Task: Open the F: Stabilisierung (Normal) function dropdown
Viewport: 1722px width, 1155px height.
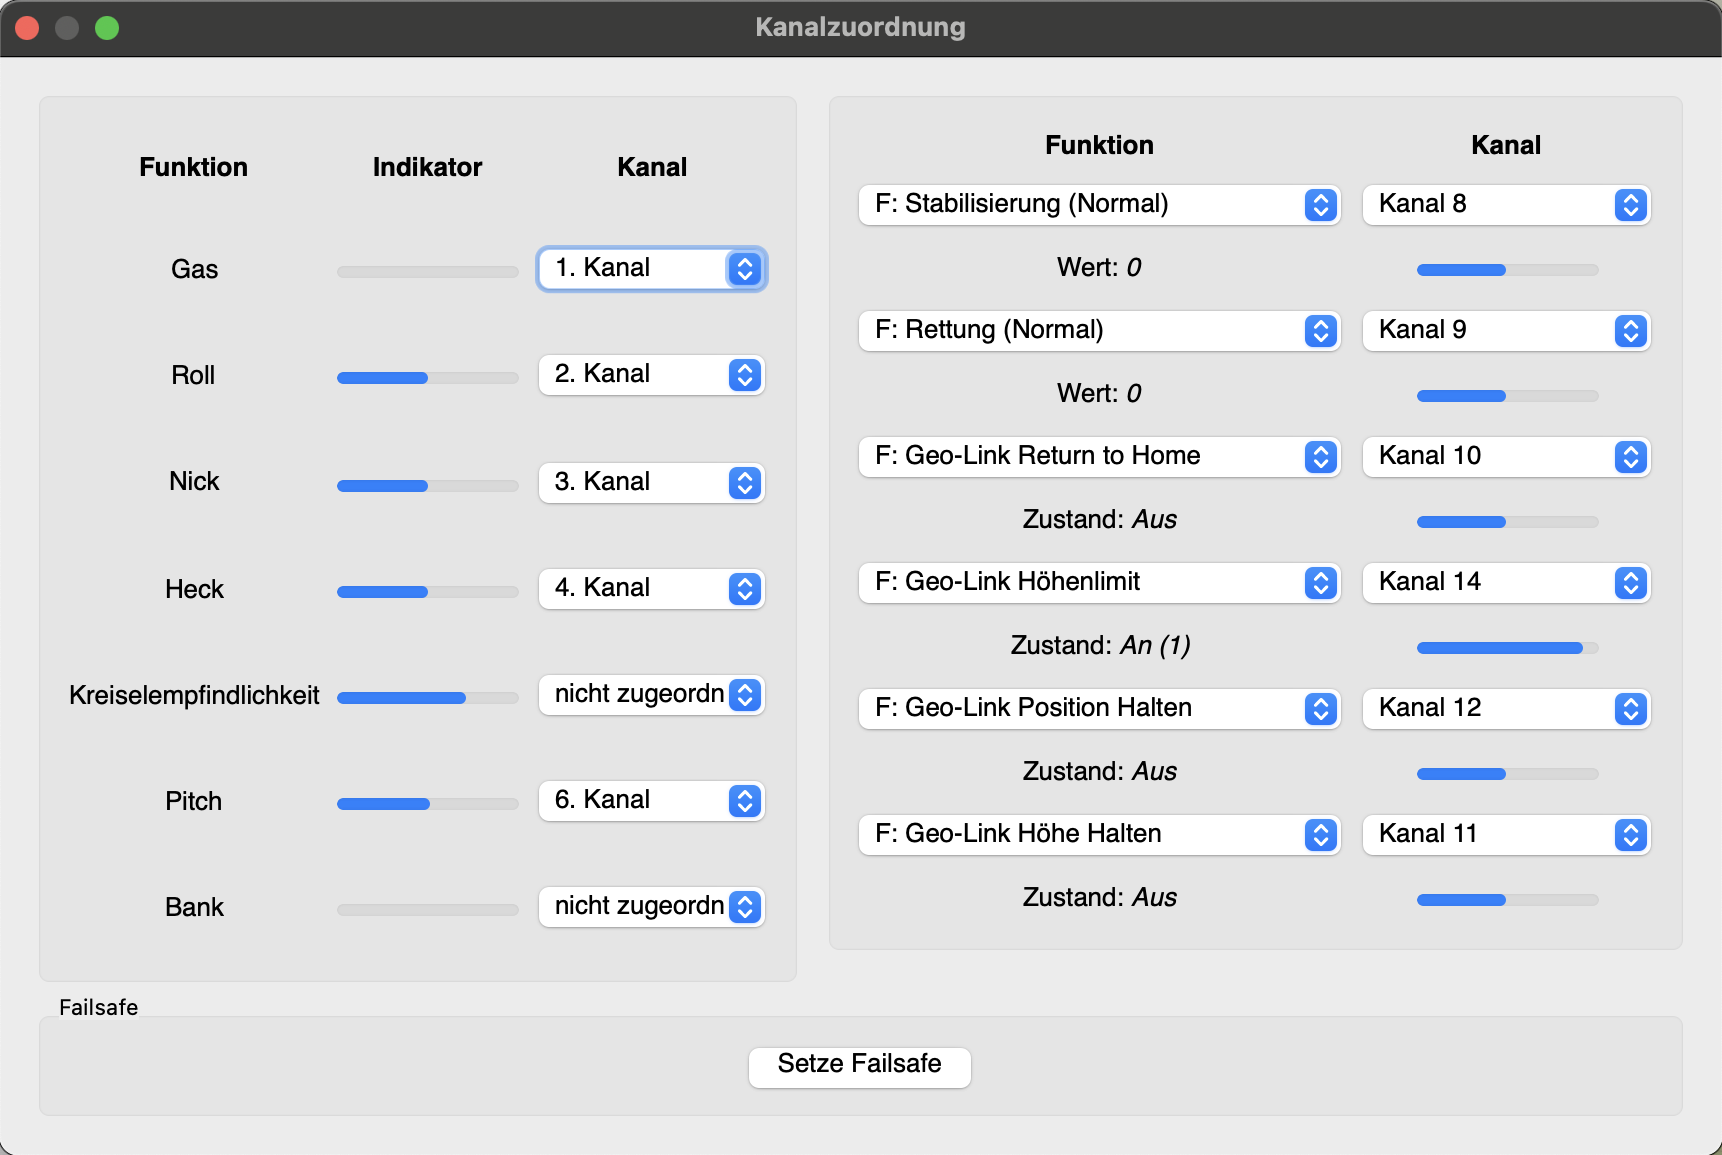Action: pyautogui.click(x=1098, y=204)
